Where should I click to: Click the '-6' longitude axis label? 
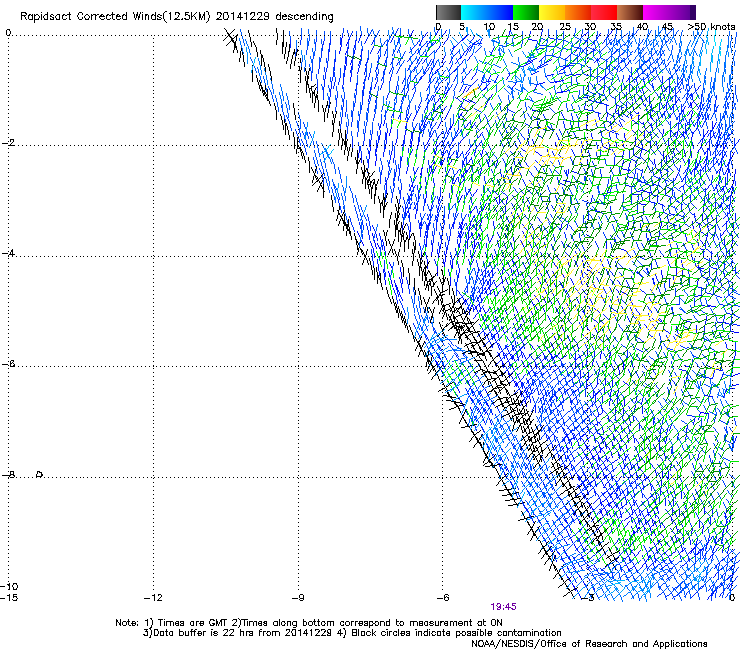[443, 598]
